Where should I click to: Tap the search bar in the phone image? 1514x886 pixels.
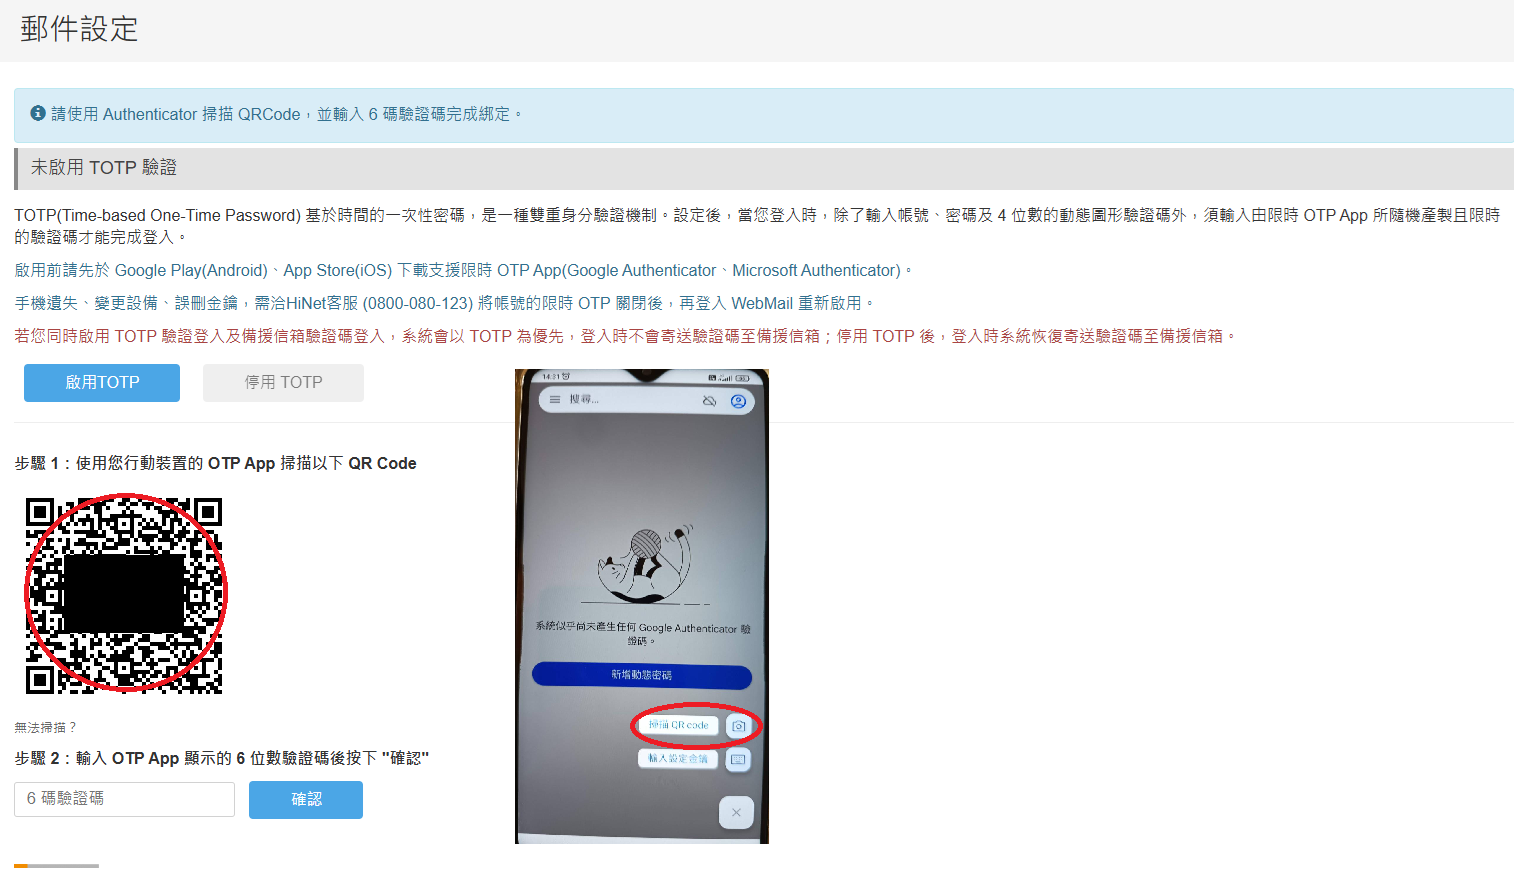[646, 400]
